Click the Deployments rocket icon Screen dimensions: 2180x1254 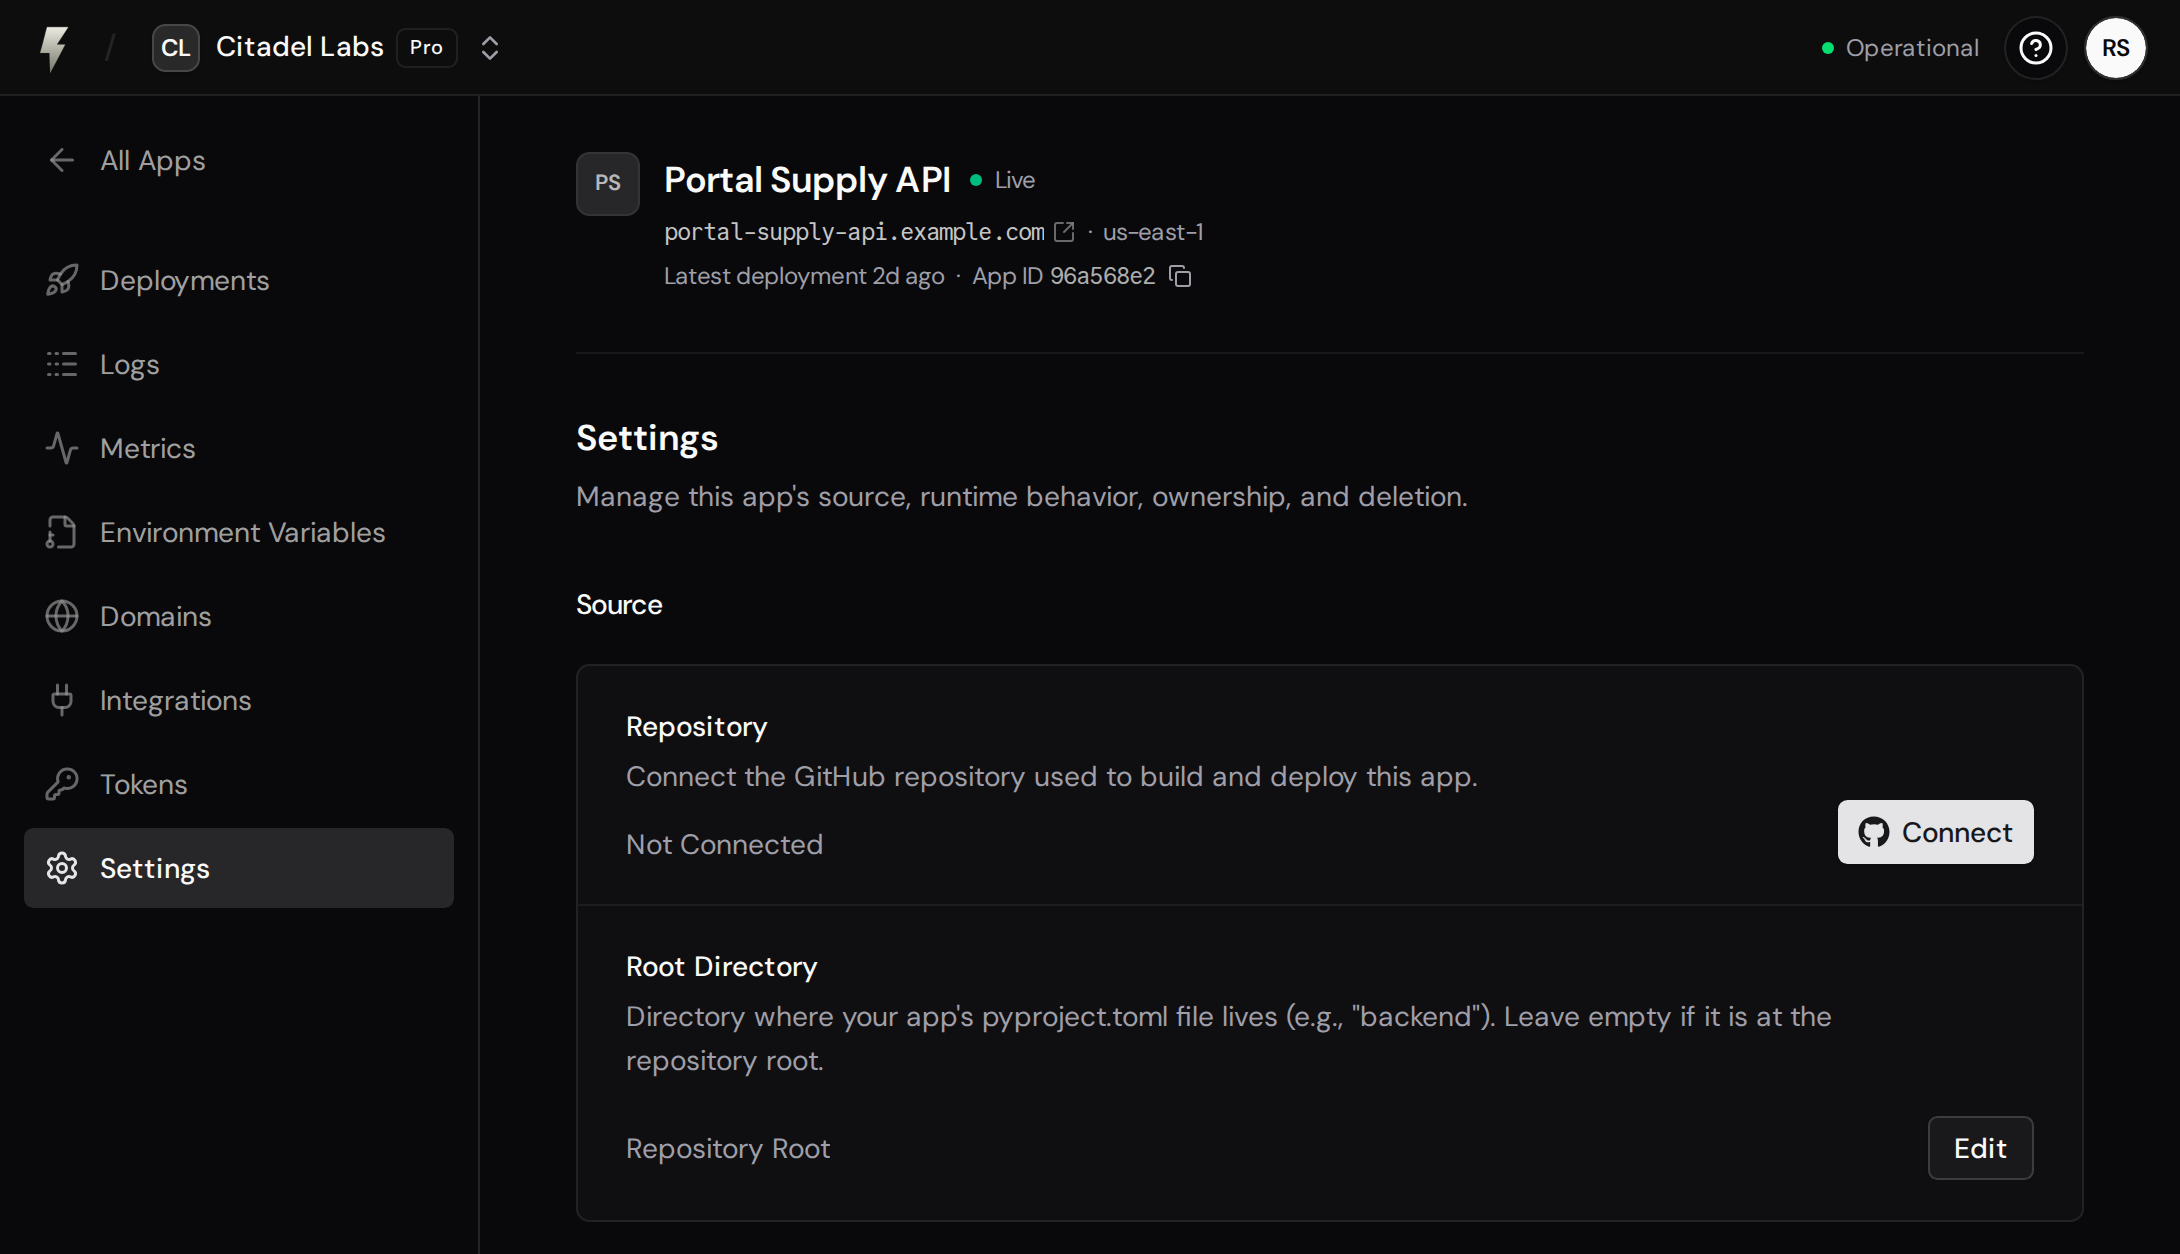coord(62,280)
